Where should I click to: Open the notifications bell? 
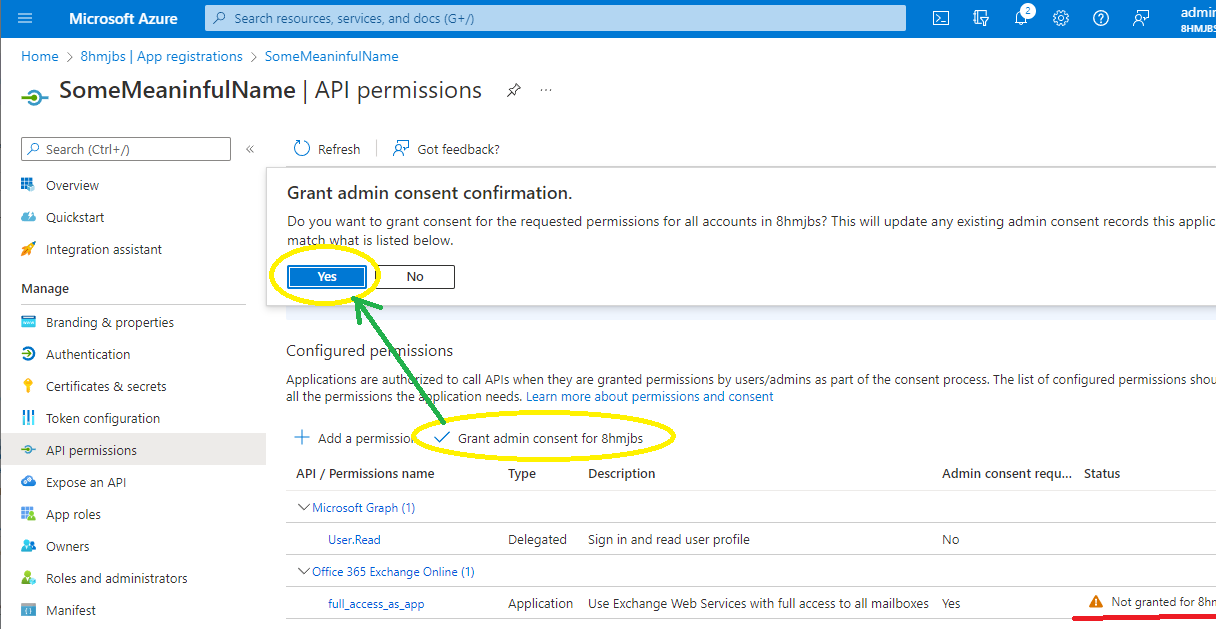pos(1021,18)
